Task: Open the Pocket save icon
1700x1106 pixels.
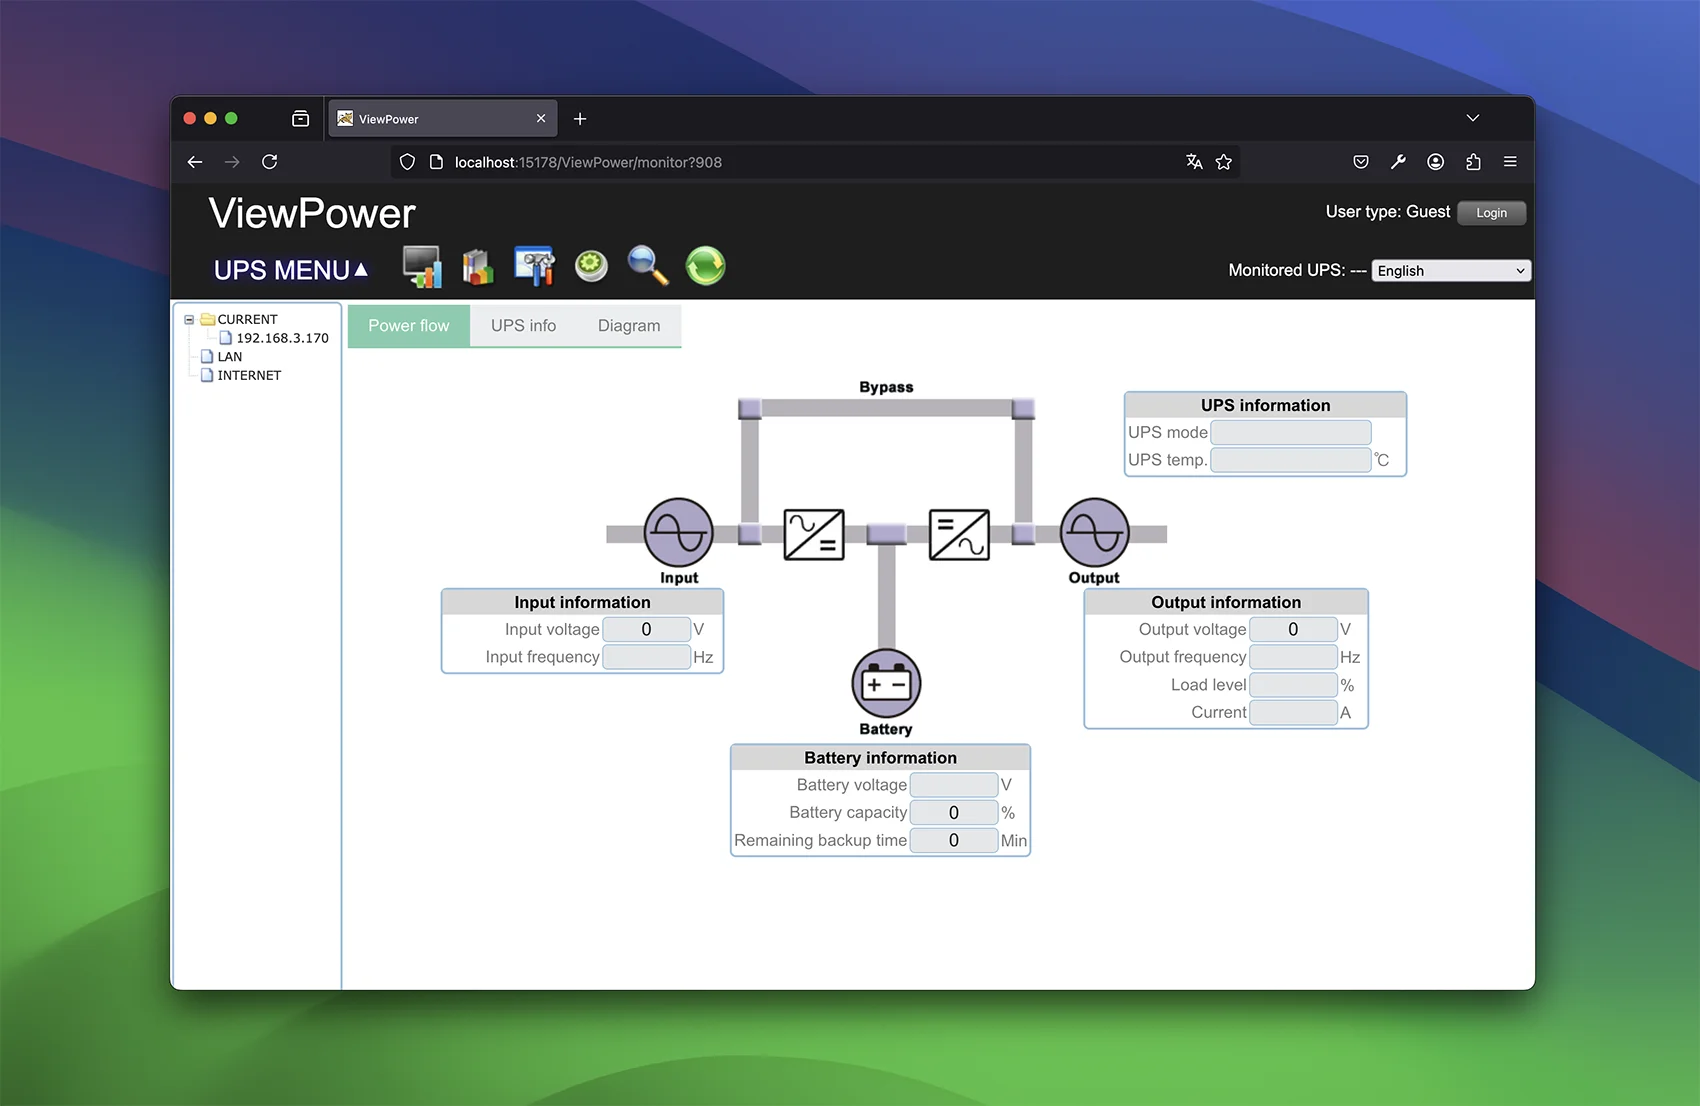Action: (1361, 162)
